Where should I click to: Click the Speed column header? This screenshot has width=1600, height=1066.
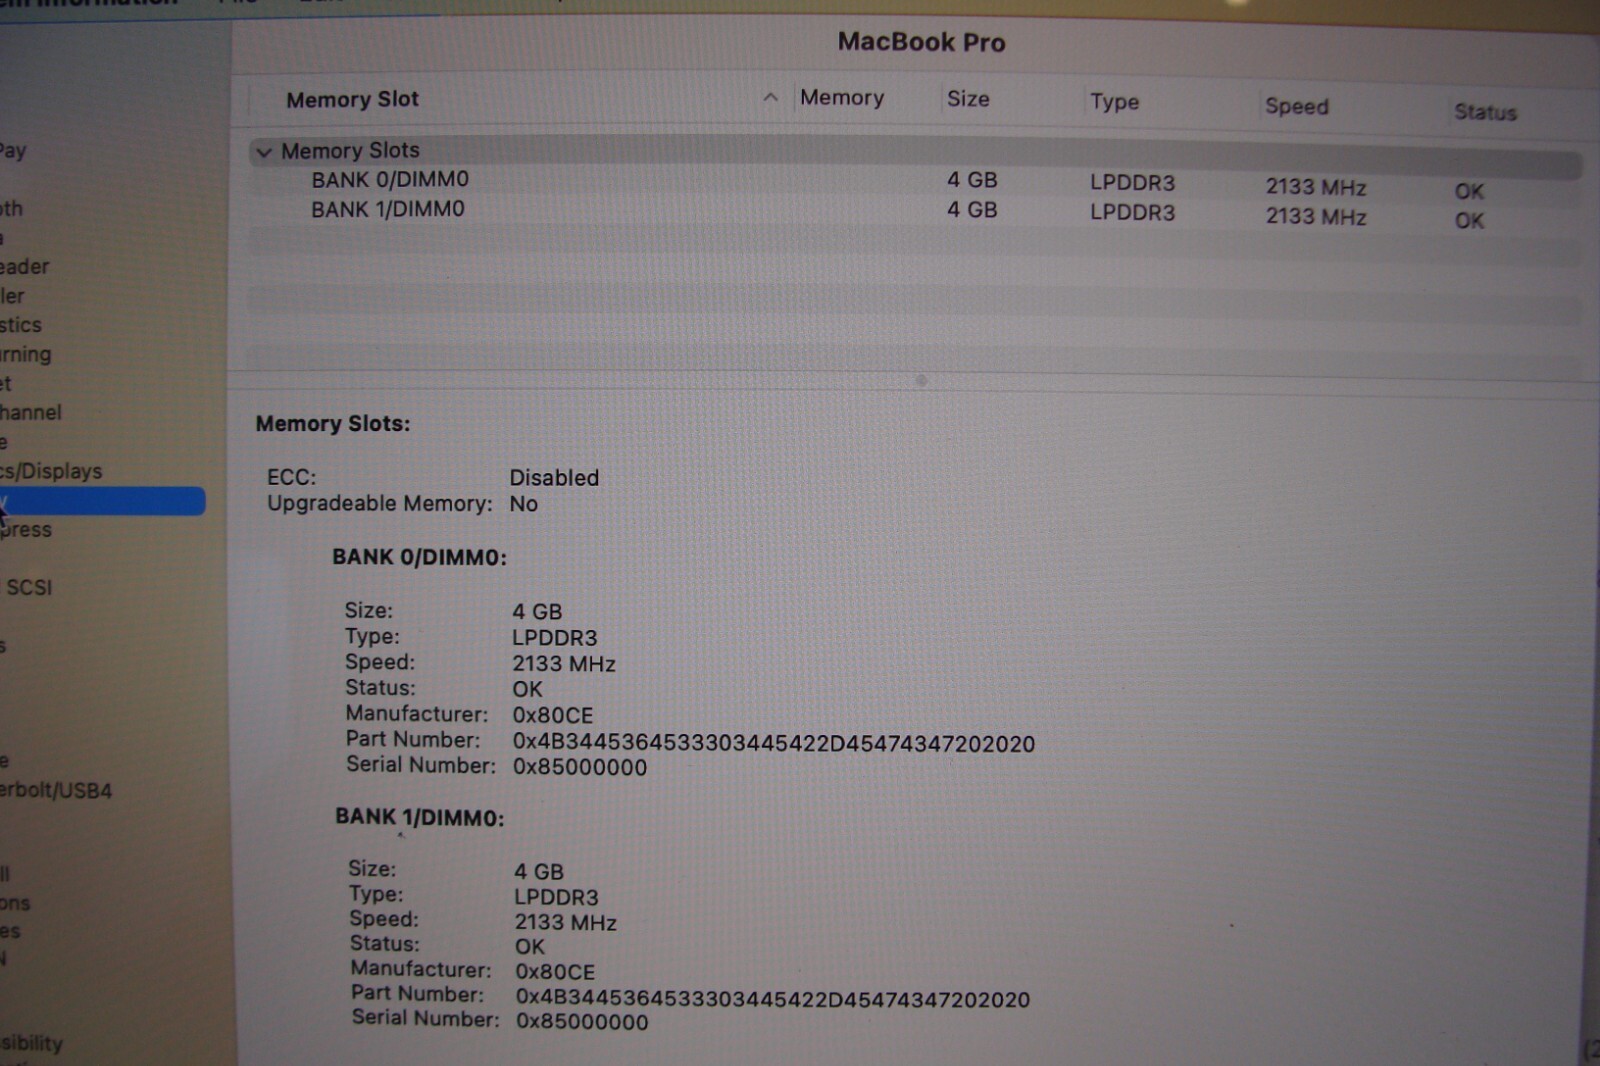pyautogui.click(x=1296, y=106)
